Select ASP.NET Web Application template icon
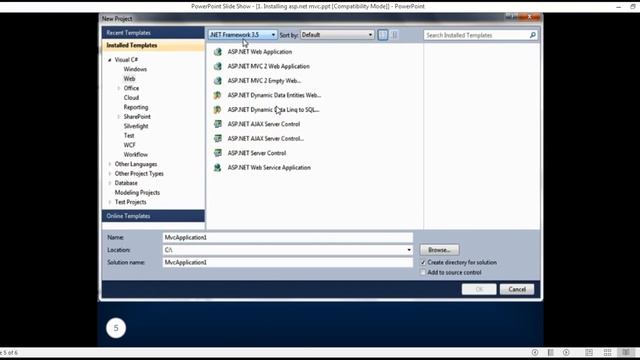 [218, 52]
